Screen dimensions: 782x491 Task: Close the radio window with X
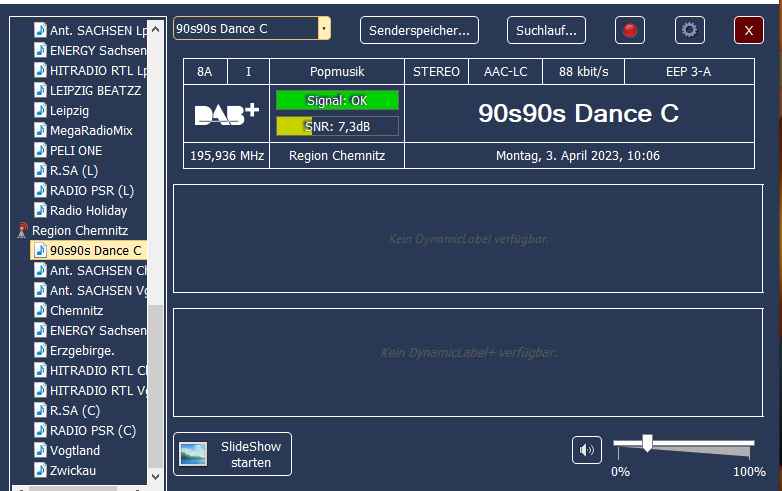coord(748,30)
